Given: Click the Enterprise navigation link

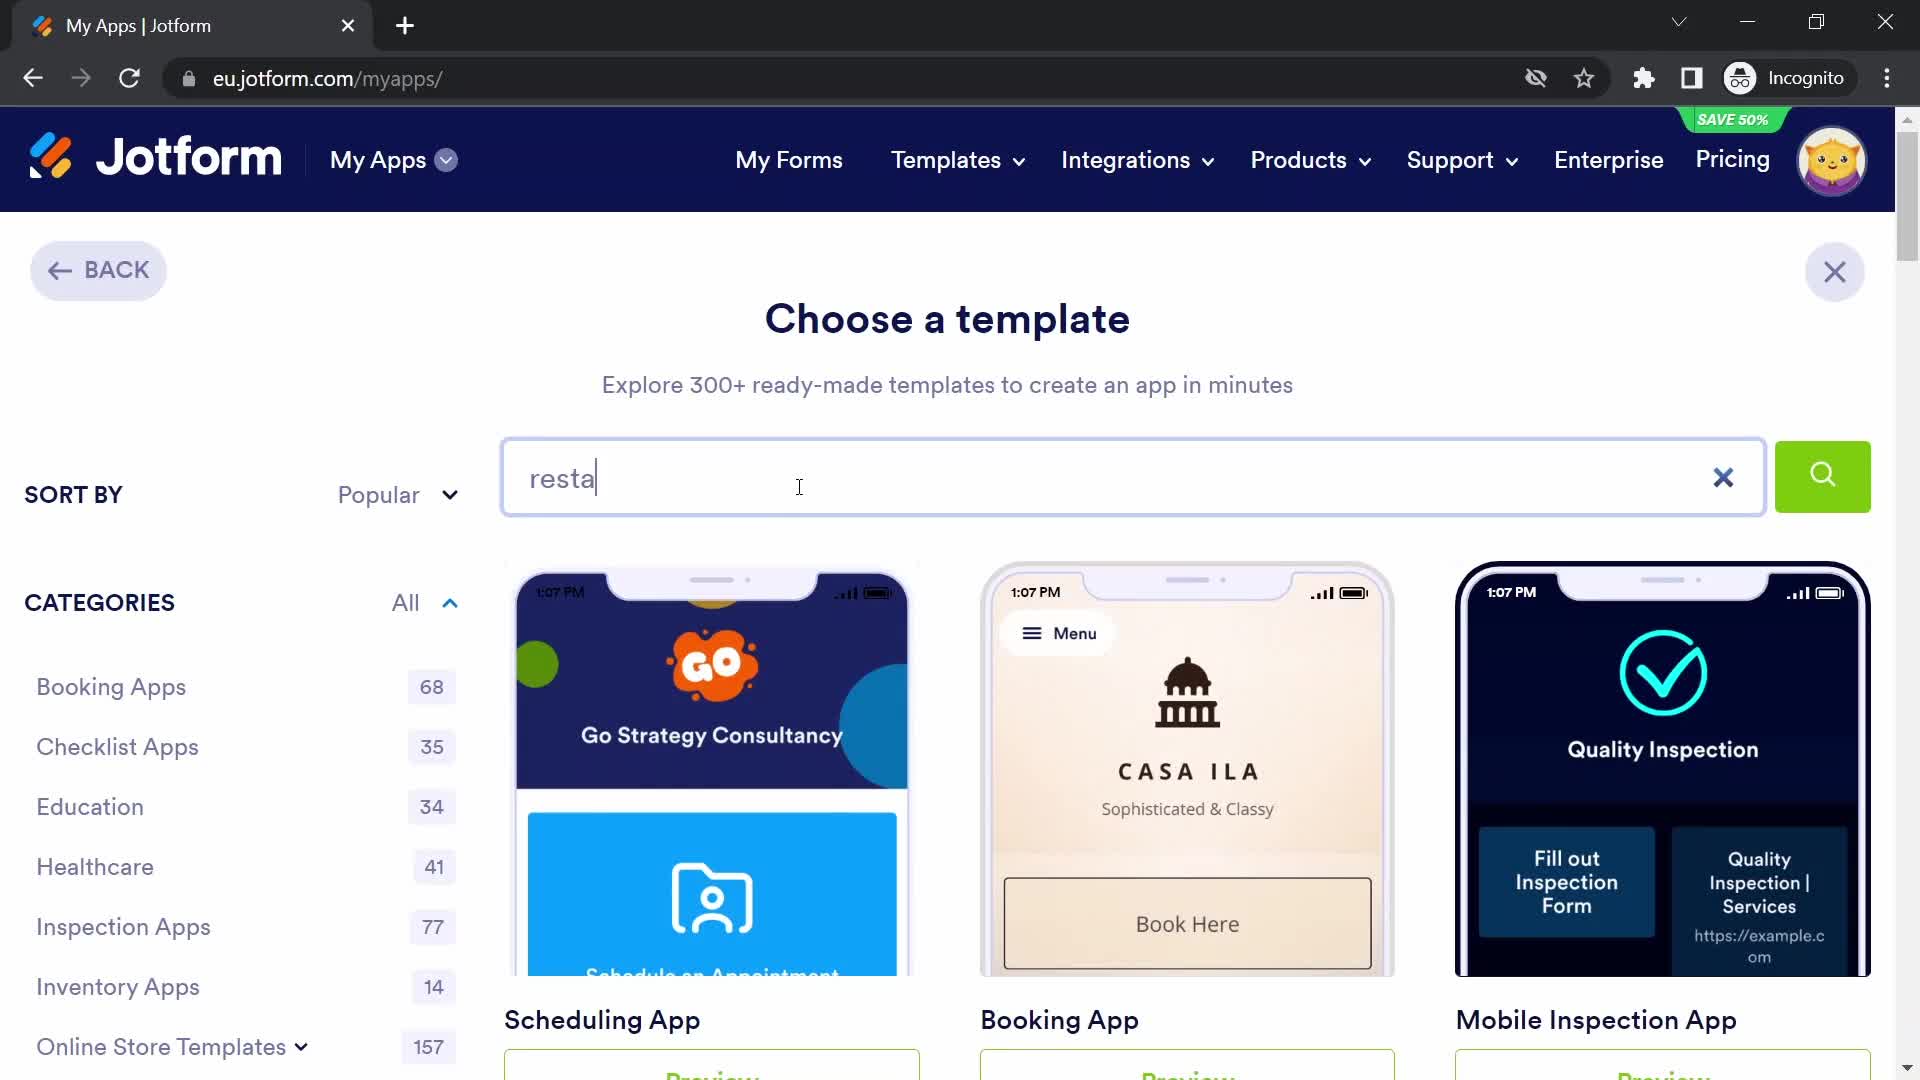Looking at the screenshot, I should click(1607, 160).
